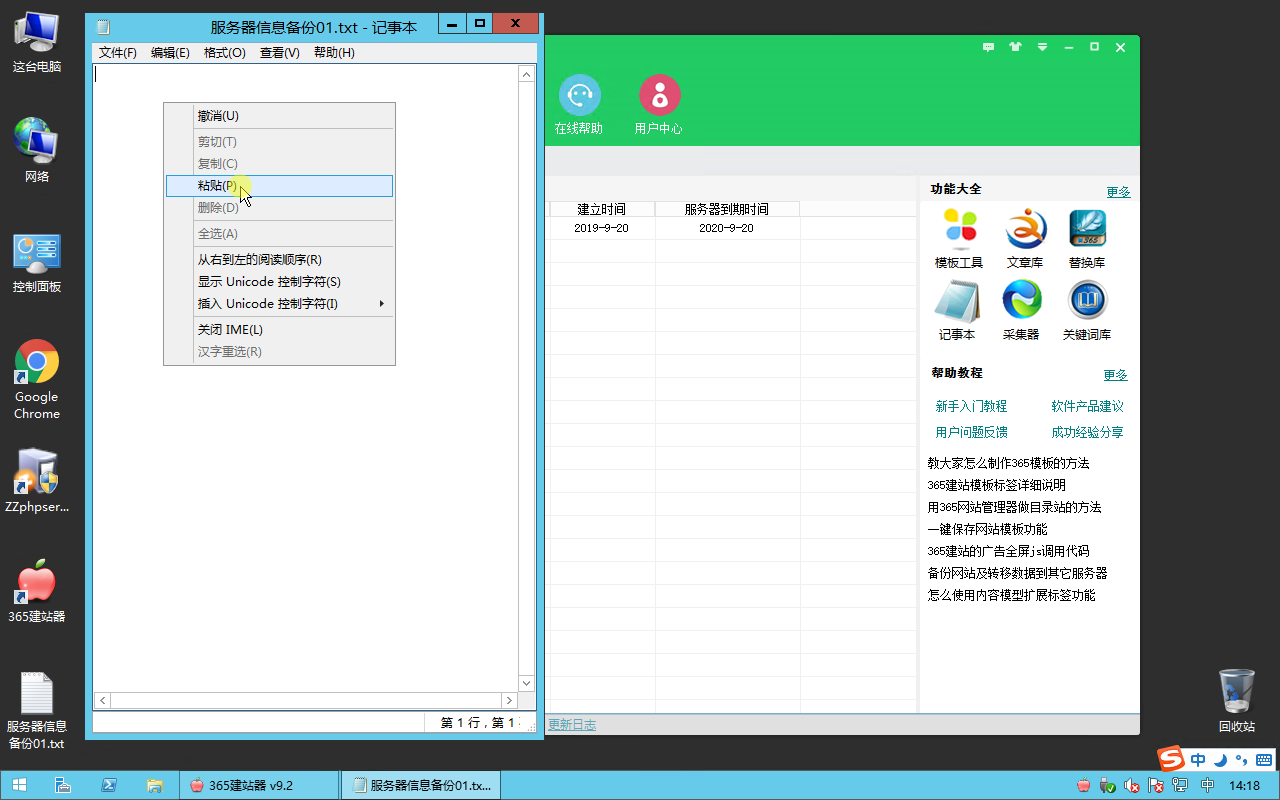Screen dimensions: 1280x800
Task: Click the Action Center flag tray icon
Action: 1156,786
